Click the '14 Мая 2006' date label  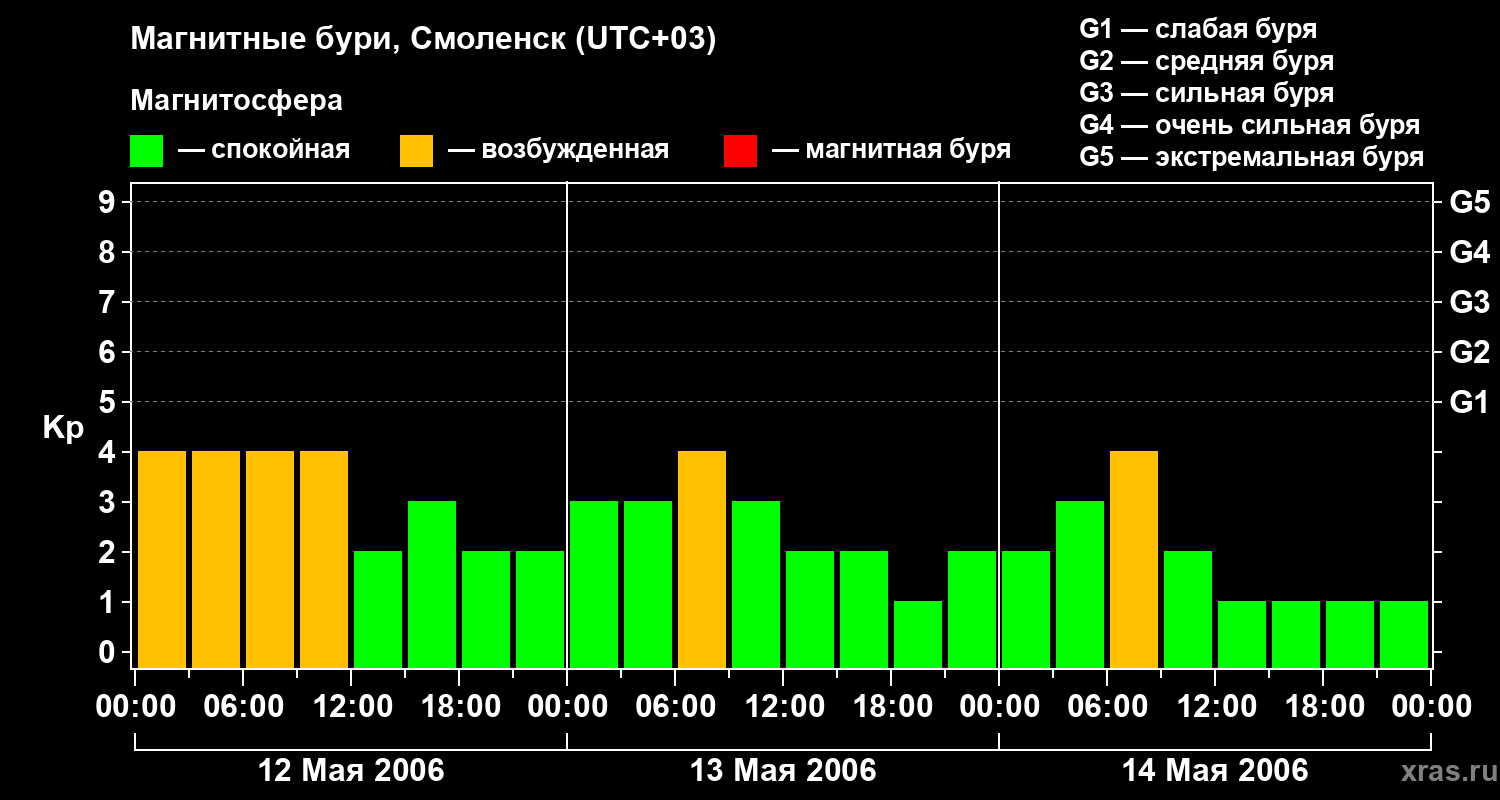pyautogui.click(x=1215, y=771)
